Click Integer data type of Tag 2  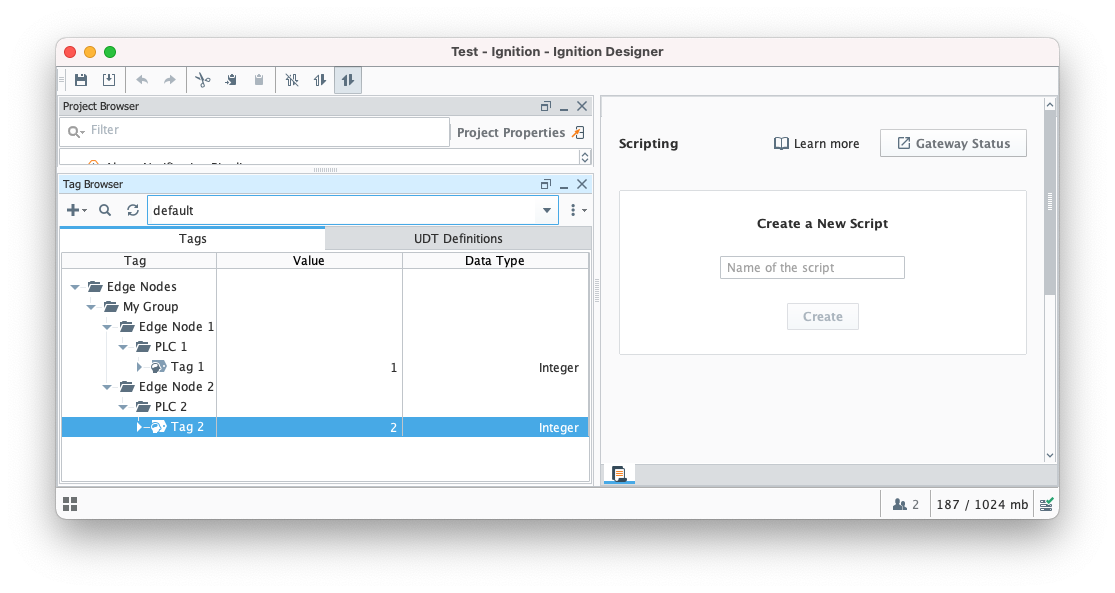[x=495, y=427]
